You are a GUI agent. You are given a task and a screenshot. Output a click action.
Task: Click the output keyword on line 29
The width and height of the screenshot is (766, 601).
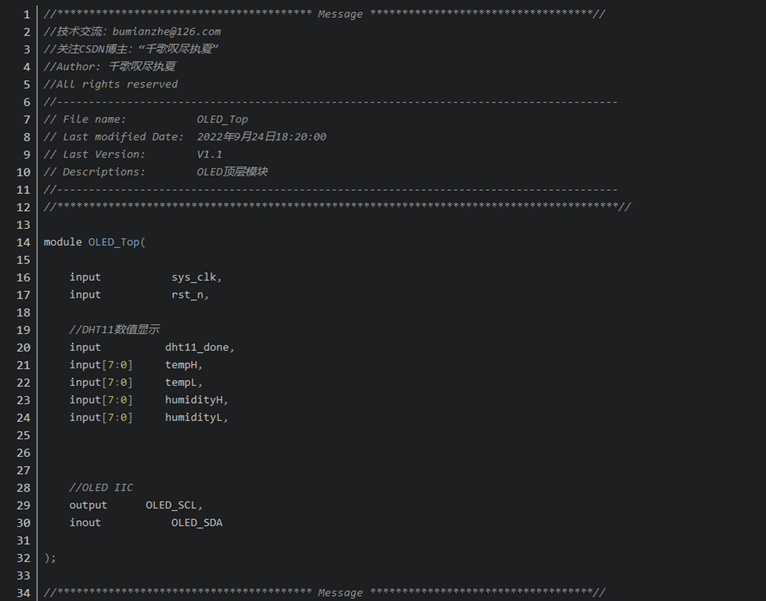[x=88, y=505]
